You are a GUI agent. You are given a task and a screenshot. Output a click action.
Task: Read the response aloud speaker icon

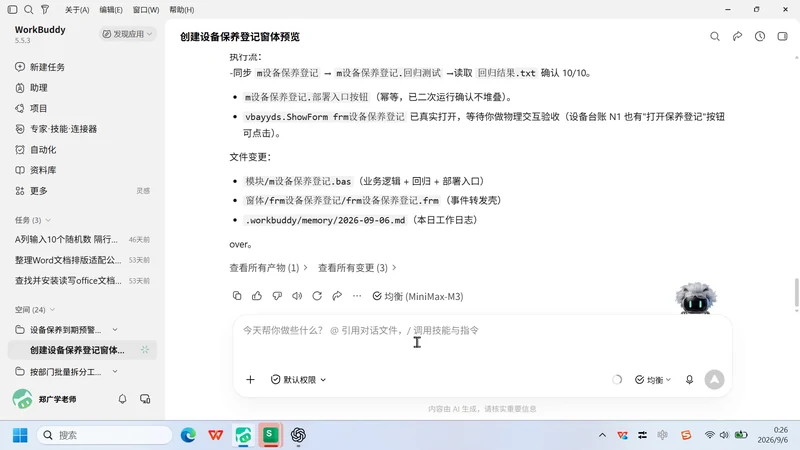pos(297,296)
